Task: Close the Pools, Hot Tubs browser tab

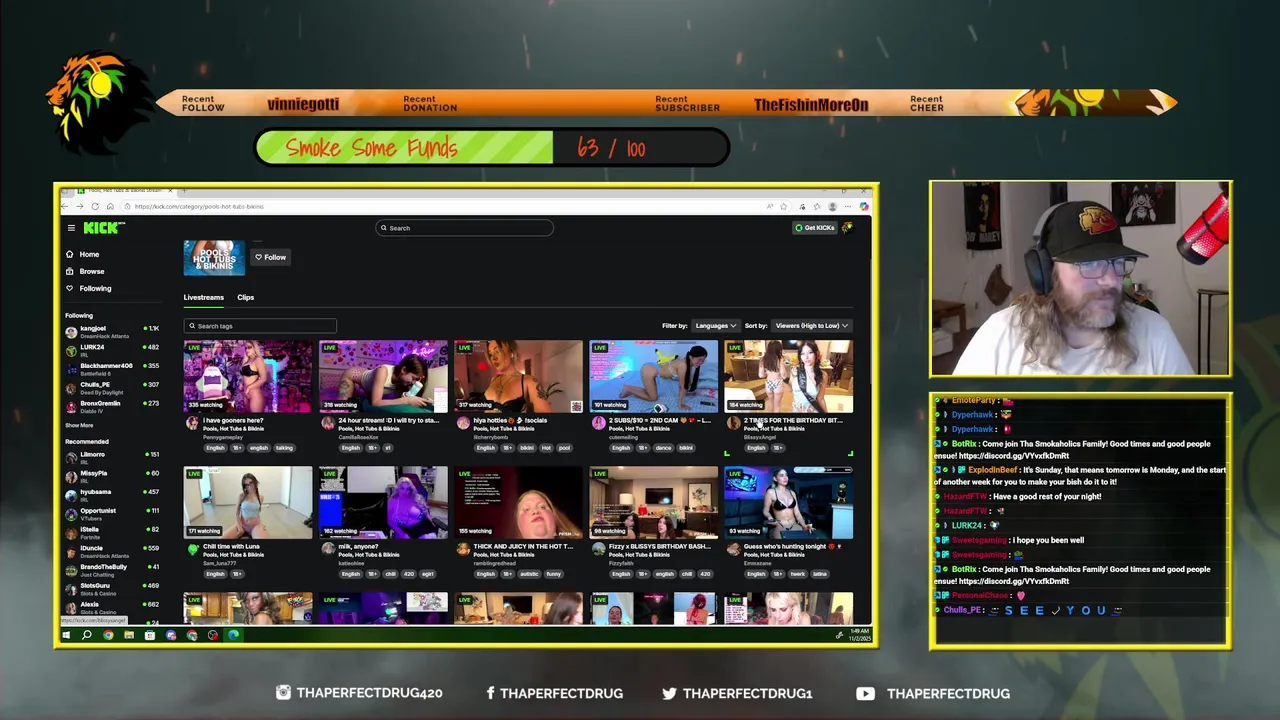Action: click(x=170, y=190)
